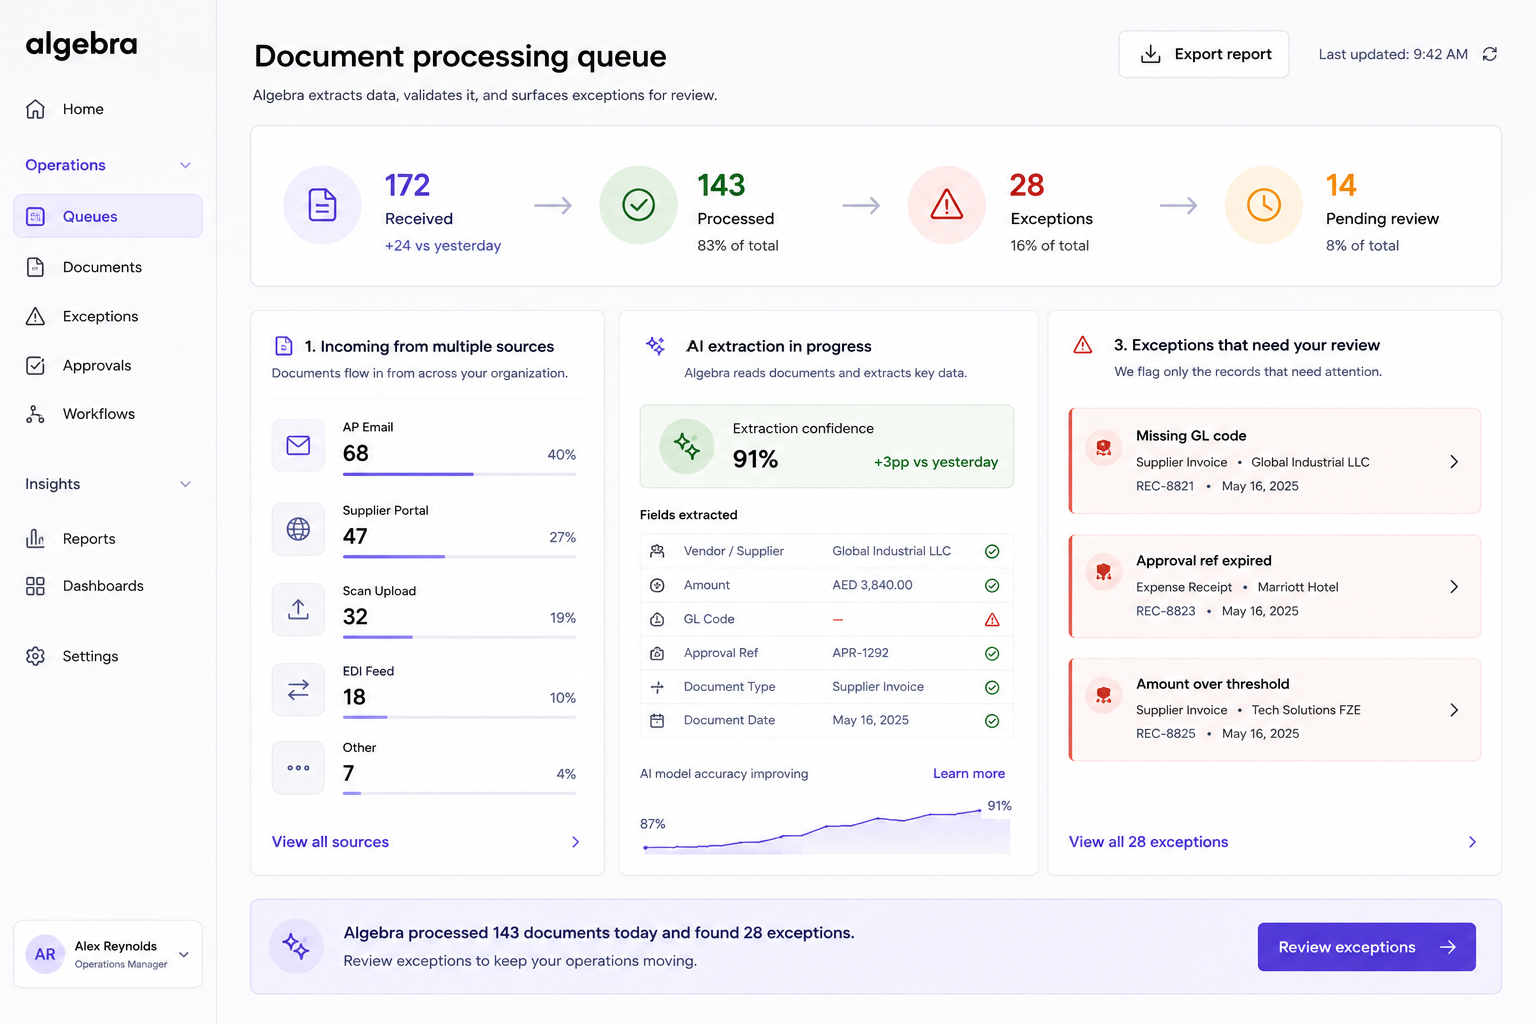Click the Extraction confidence 91% card
1536x1024 pixels.
click(x=827, y=446)
